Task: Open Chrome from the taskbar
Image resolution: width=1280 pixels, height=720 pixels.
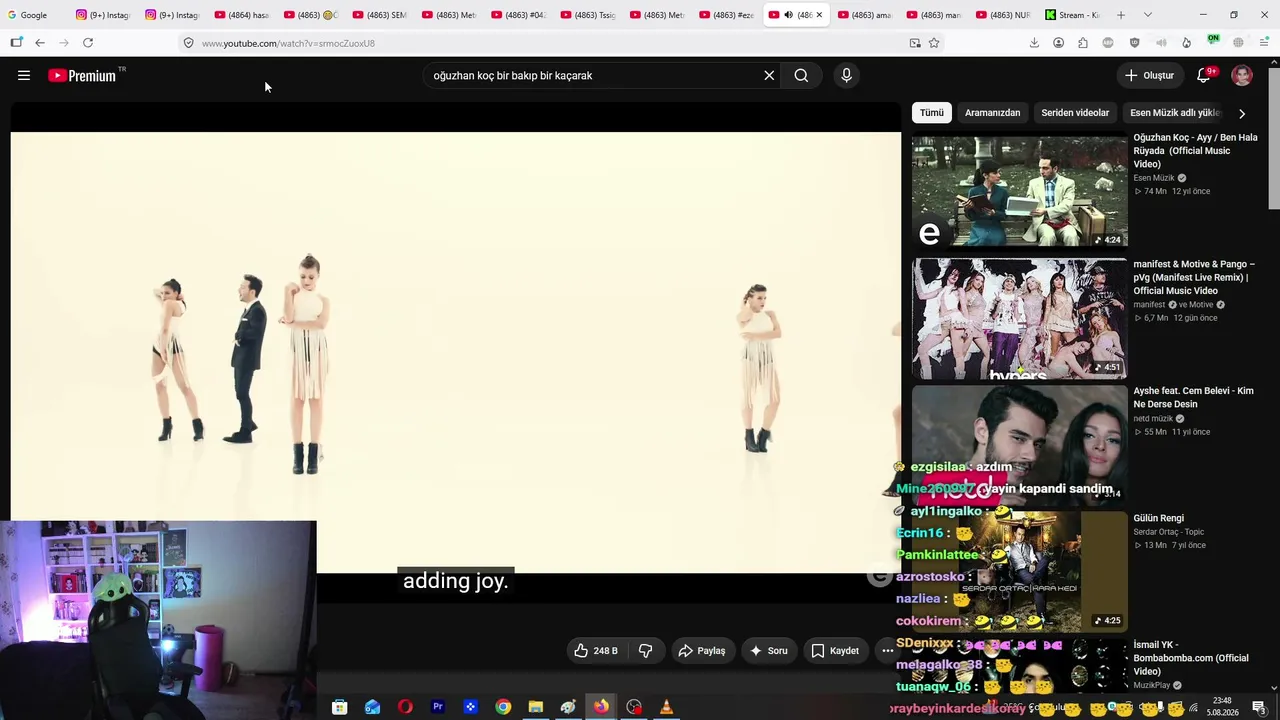Action: point(503,707)
